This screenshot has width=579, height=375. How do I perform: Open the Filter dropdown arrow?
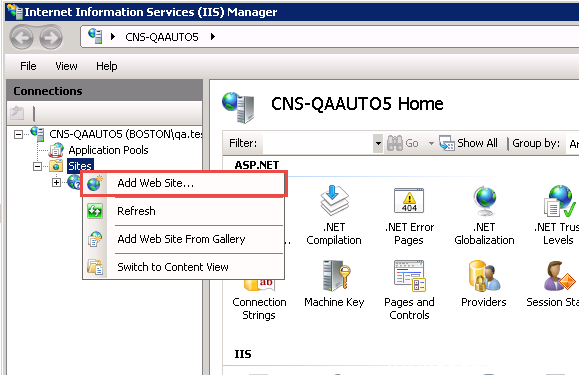pyautogui.click(x=378, y=143)
